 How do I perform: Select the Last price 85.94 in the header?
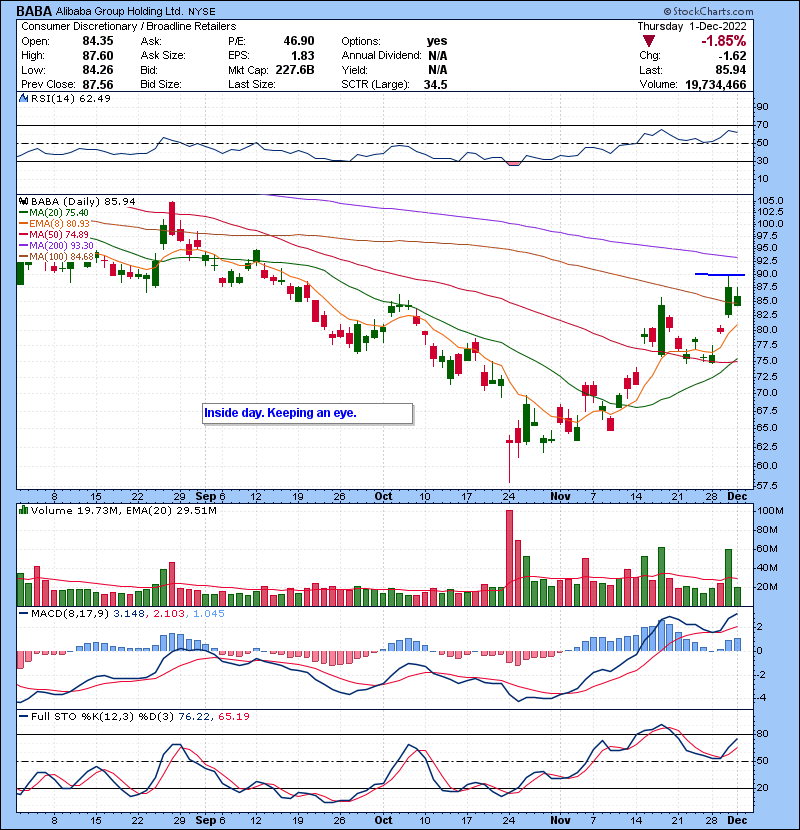point(731,70)
